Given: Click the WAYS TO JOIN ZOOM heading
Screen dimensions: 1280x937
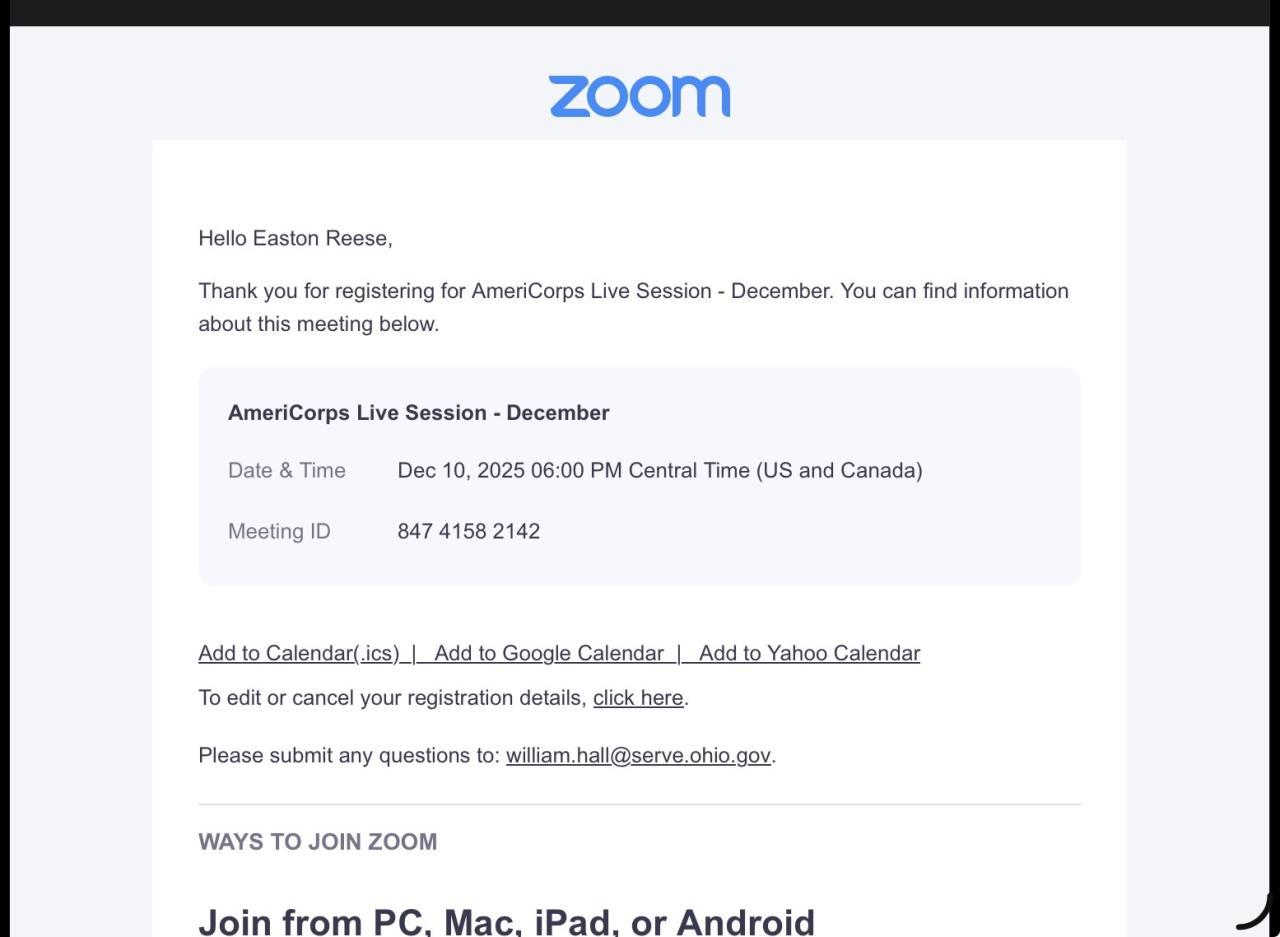Looking at the screenshot, I should click(317, 841).
